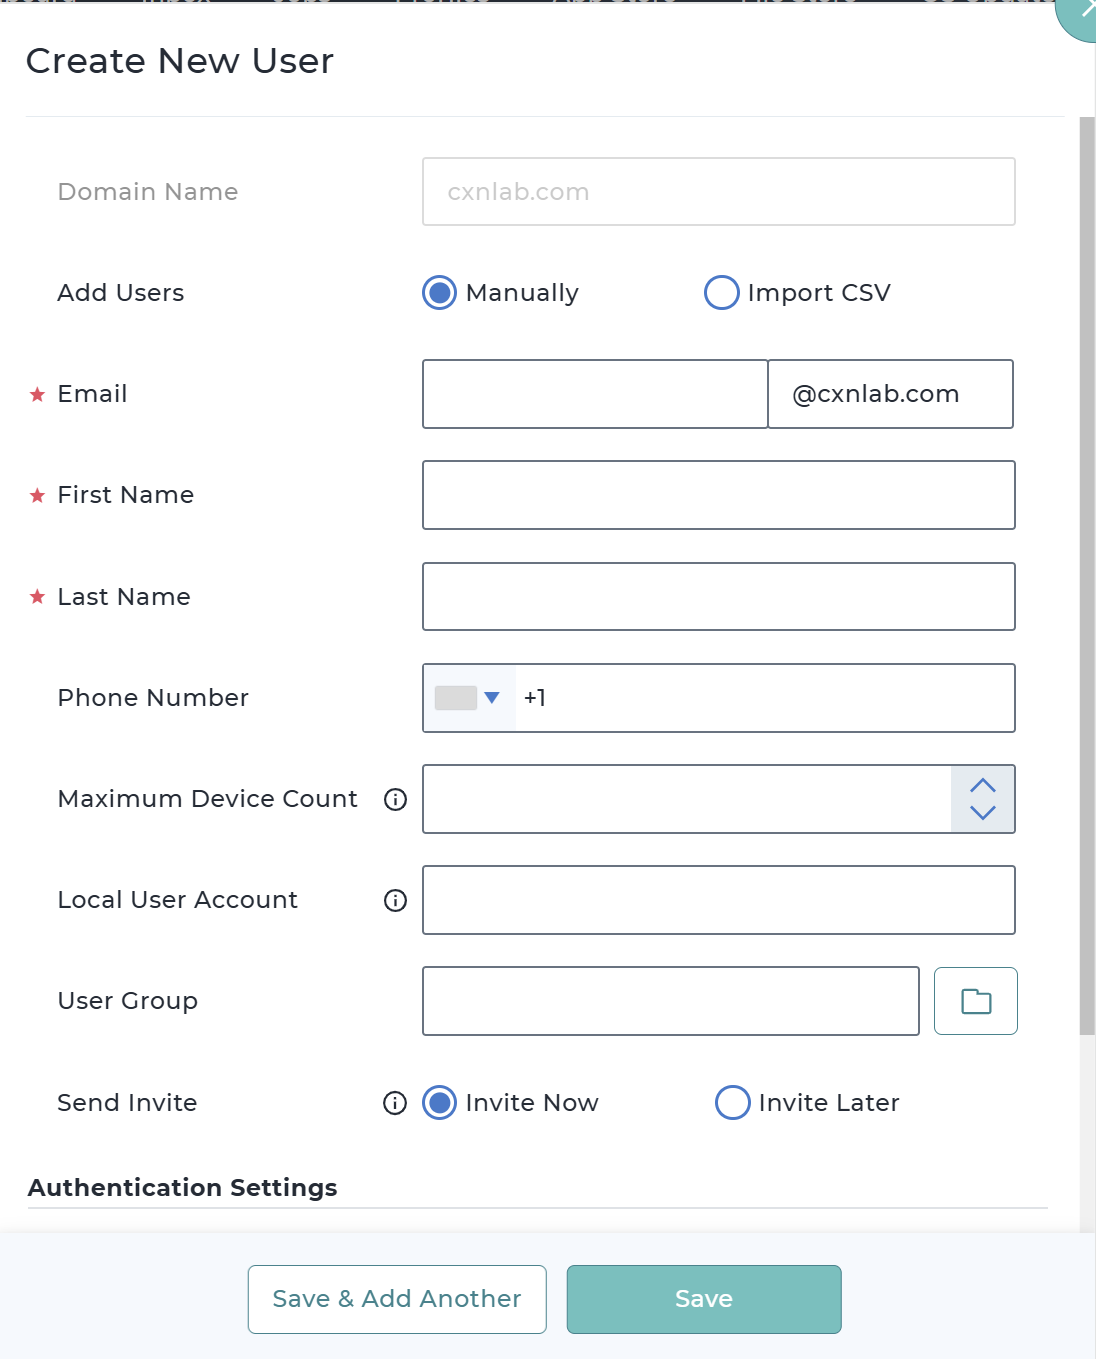Choose Import CSV to add users
Screen dimensions: 1096x1359
(x=722, y=293)
